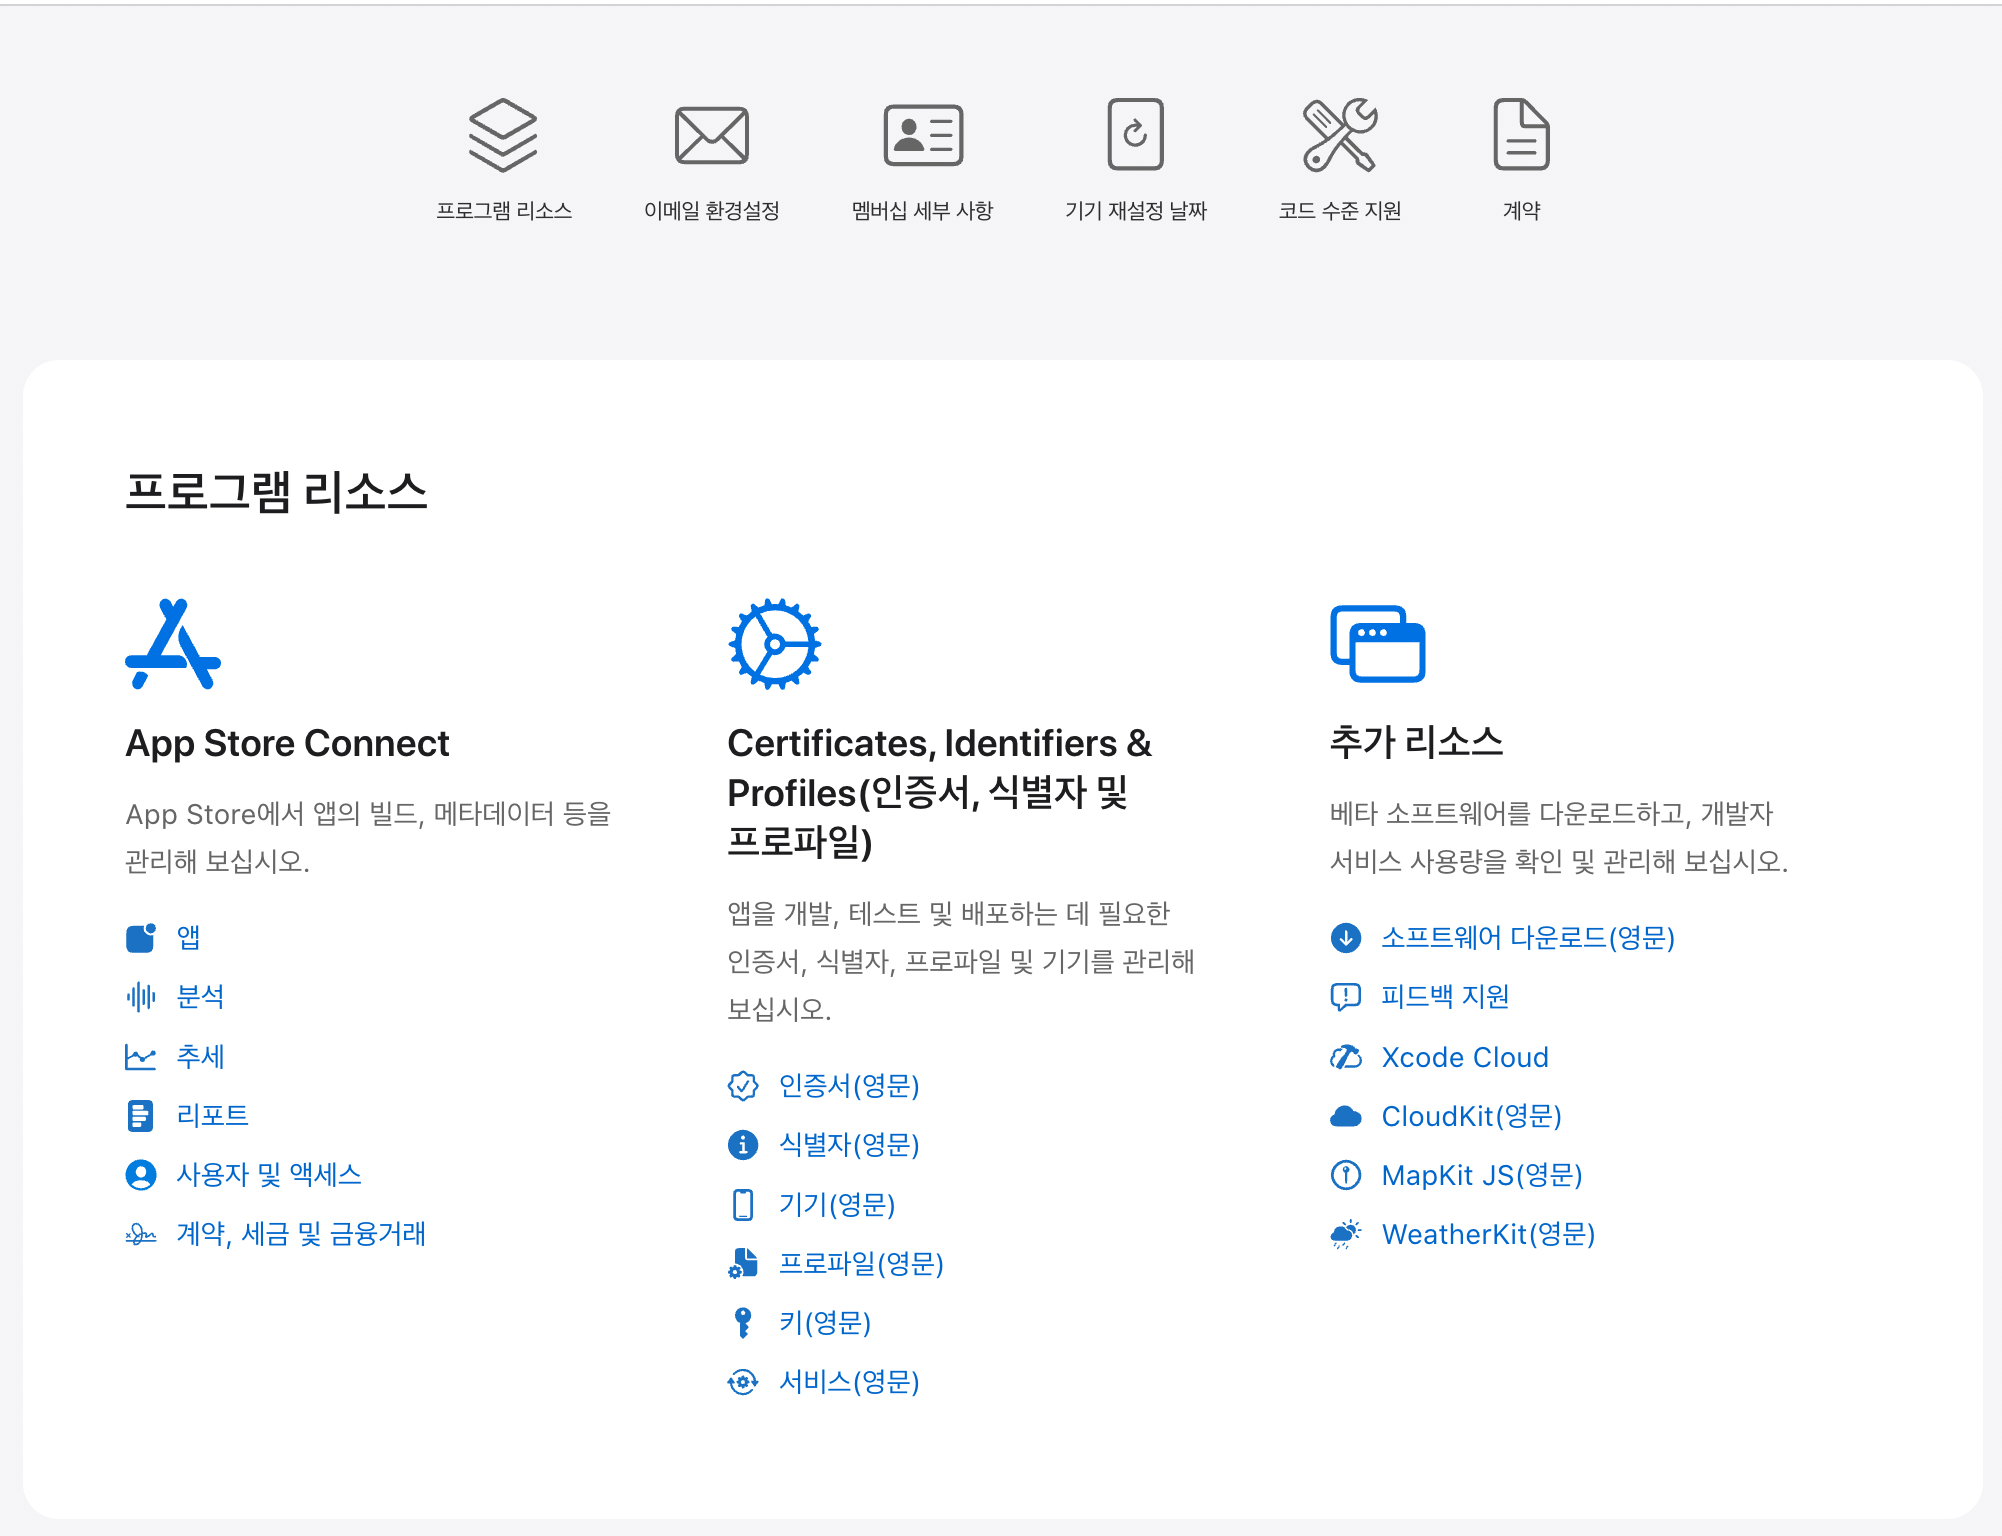Open the 앱 link
This screenshot has width=2002, height=1536.
point(188,938)
